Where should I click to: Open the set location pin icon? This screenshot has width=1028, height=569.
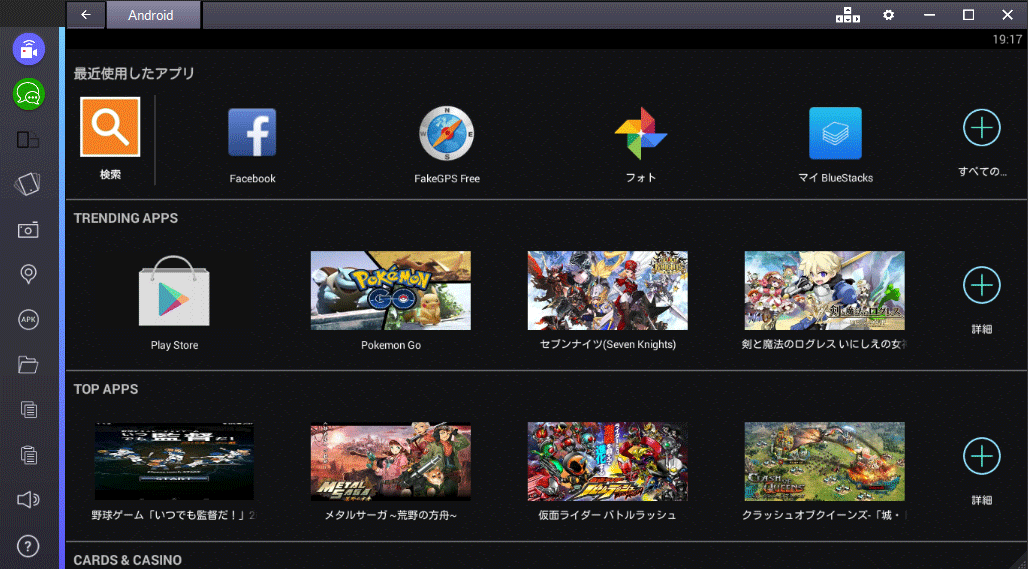pyautogui.click(x=28, y=274)
